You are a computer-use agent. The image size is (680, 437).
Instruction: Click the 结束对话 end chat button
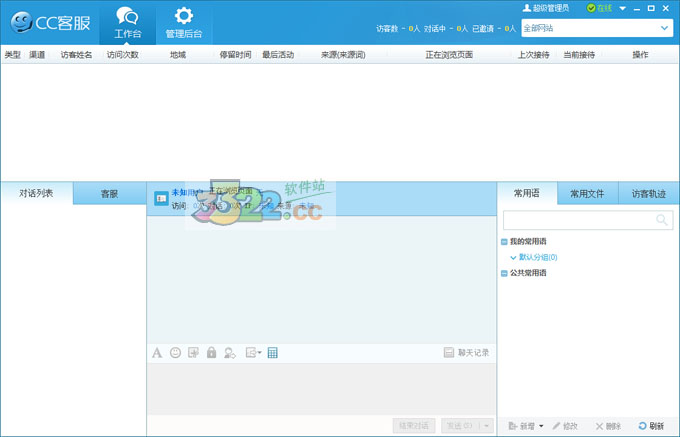click(x=414, y=426)
